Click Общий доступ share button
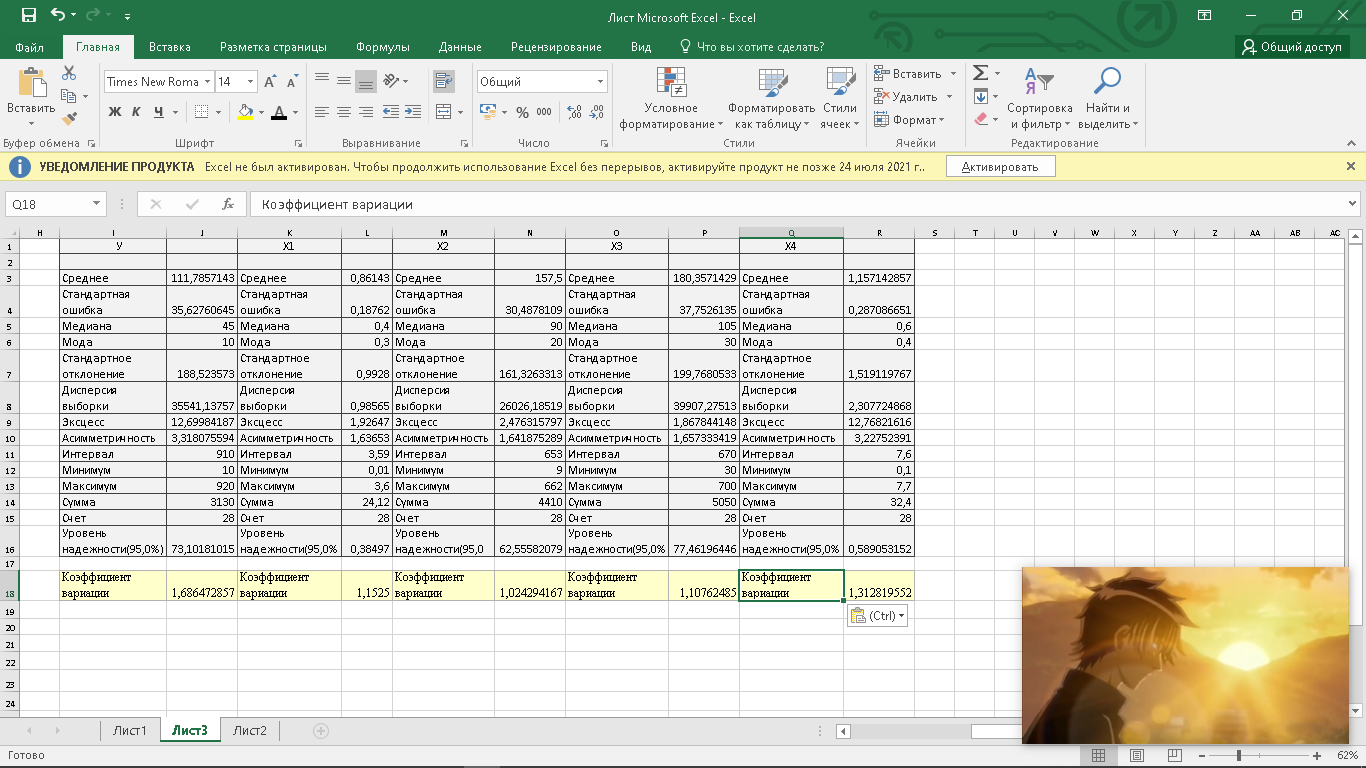 point(1292,47)
